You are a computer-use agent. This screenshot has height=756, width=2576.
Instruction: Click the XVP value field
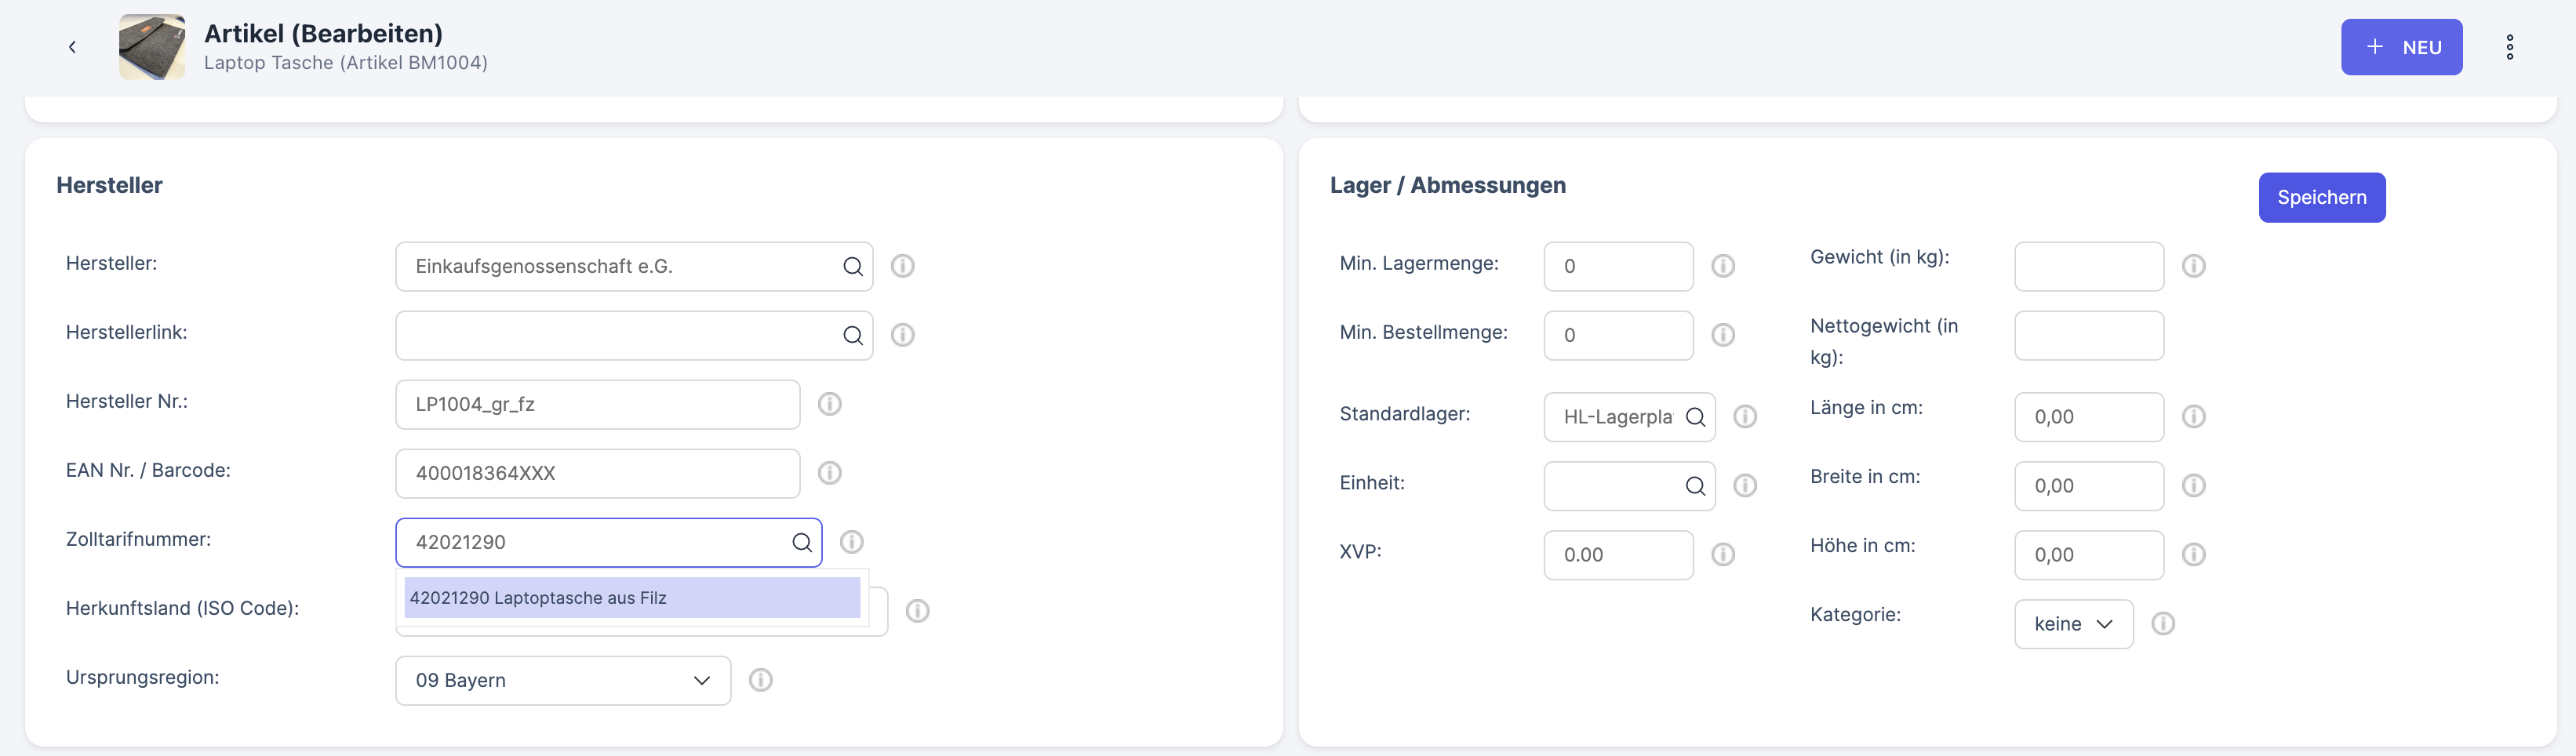(x=1617, y=555)
